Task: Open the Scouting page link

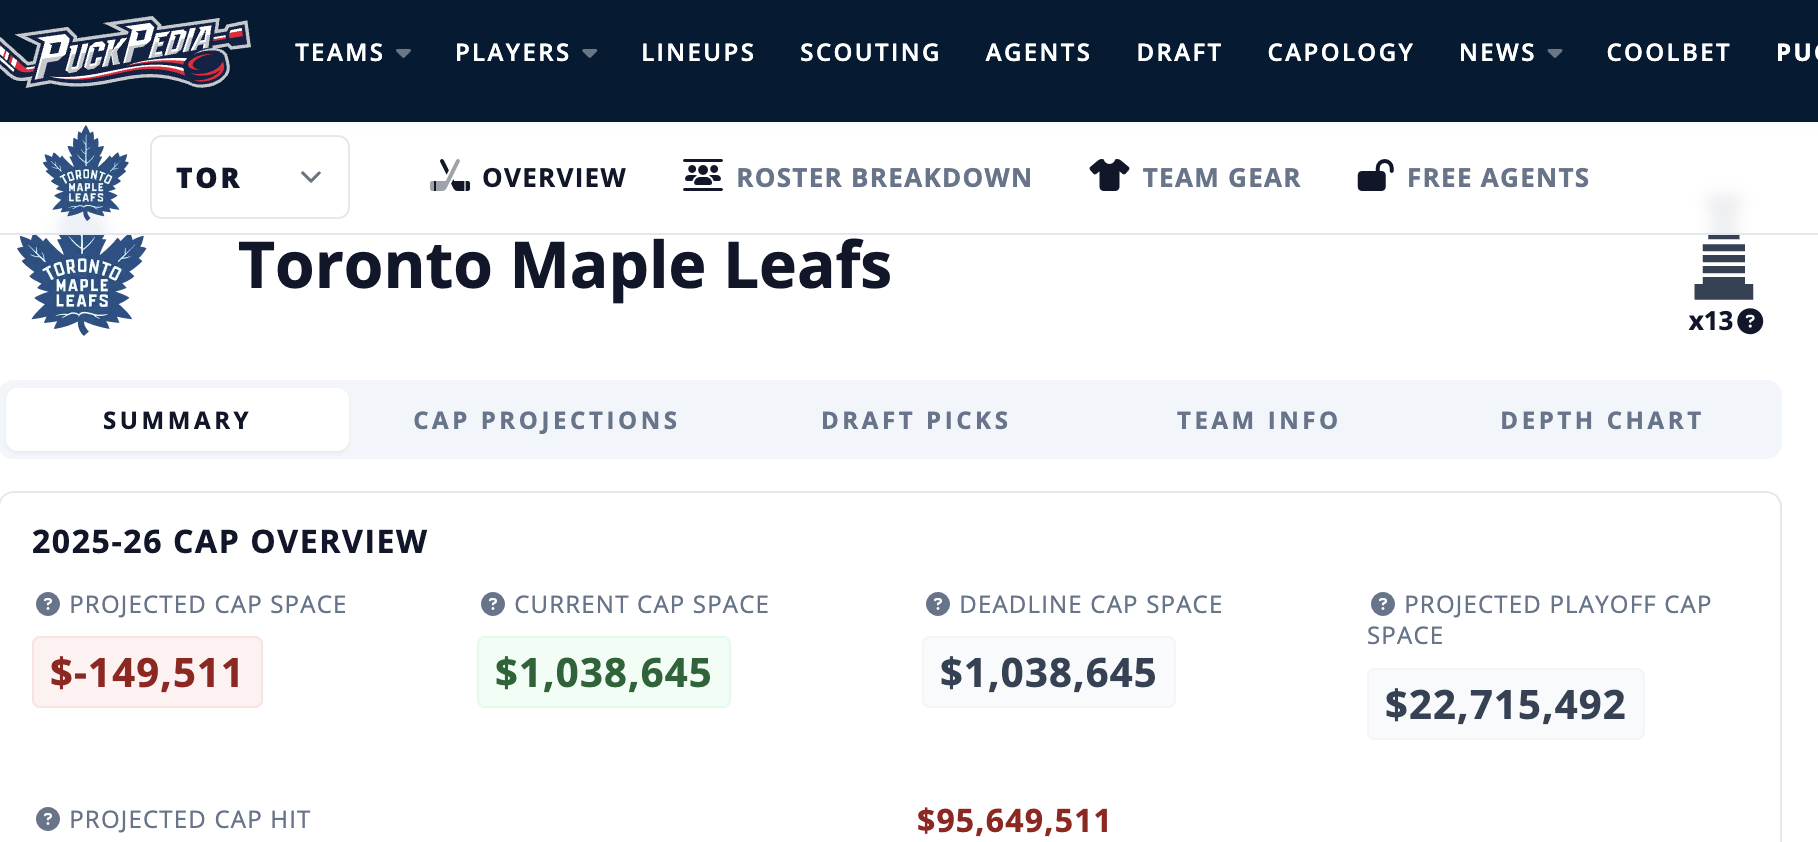Action: tap(869, 52)
